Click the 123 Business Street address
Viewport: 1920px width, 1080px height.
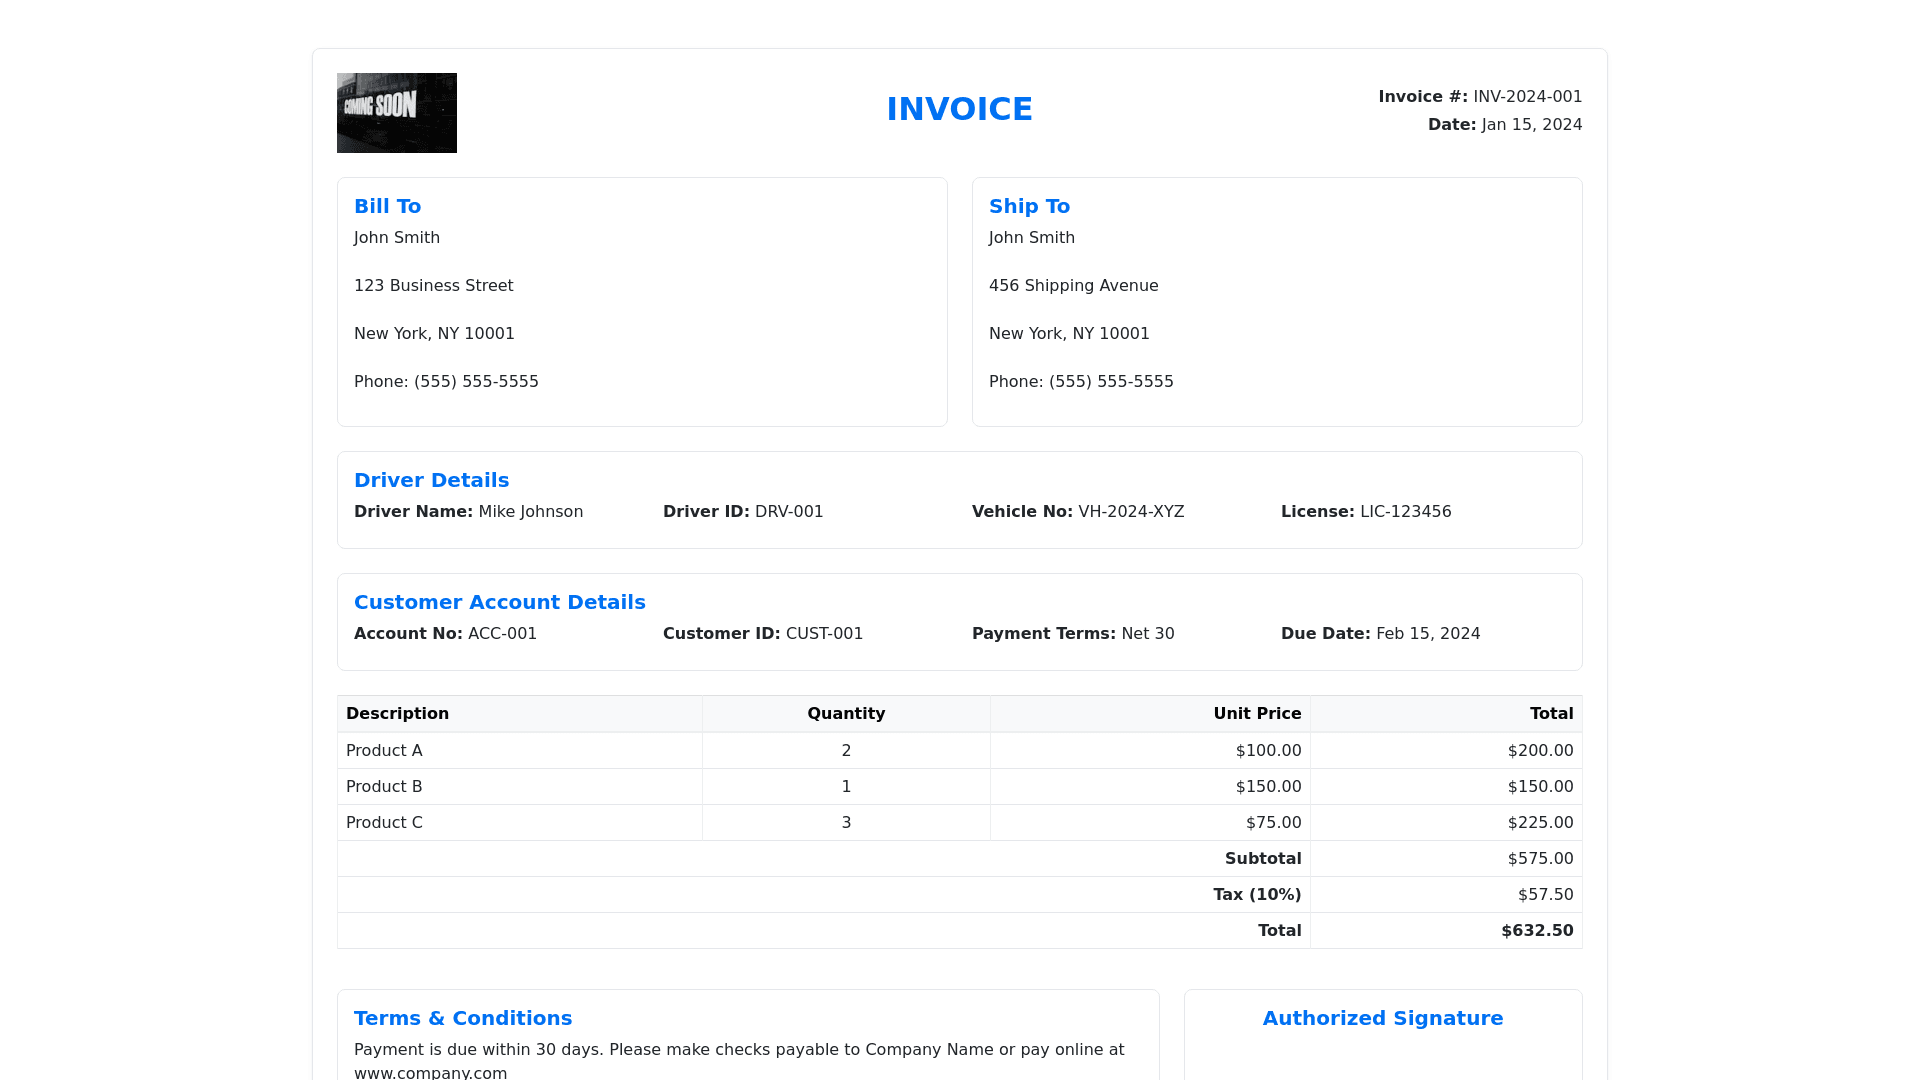coord(433,286)
